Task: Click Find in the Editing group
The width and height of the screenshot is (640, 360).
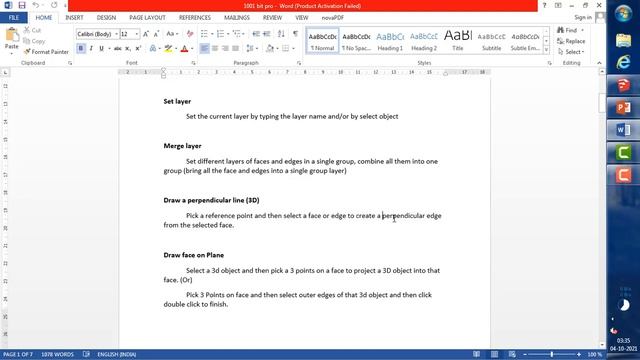Action: click(x=567, y=30)
